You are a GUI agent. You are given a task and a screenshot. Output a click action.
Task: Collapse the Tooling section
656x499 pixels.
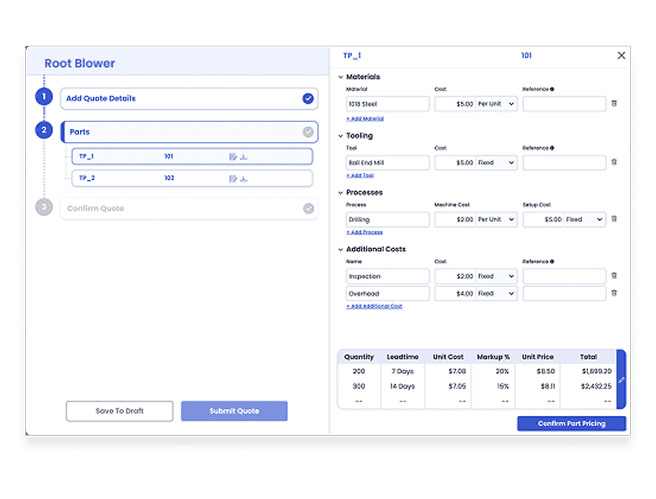pos(340,135)
